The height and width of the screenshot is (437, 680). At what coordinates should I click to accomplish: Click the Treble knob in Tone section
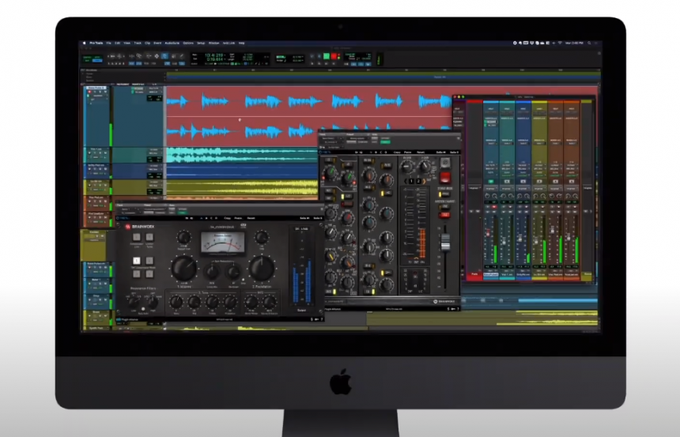(212, 302)
